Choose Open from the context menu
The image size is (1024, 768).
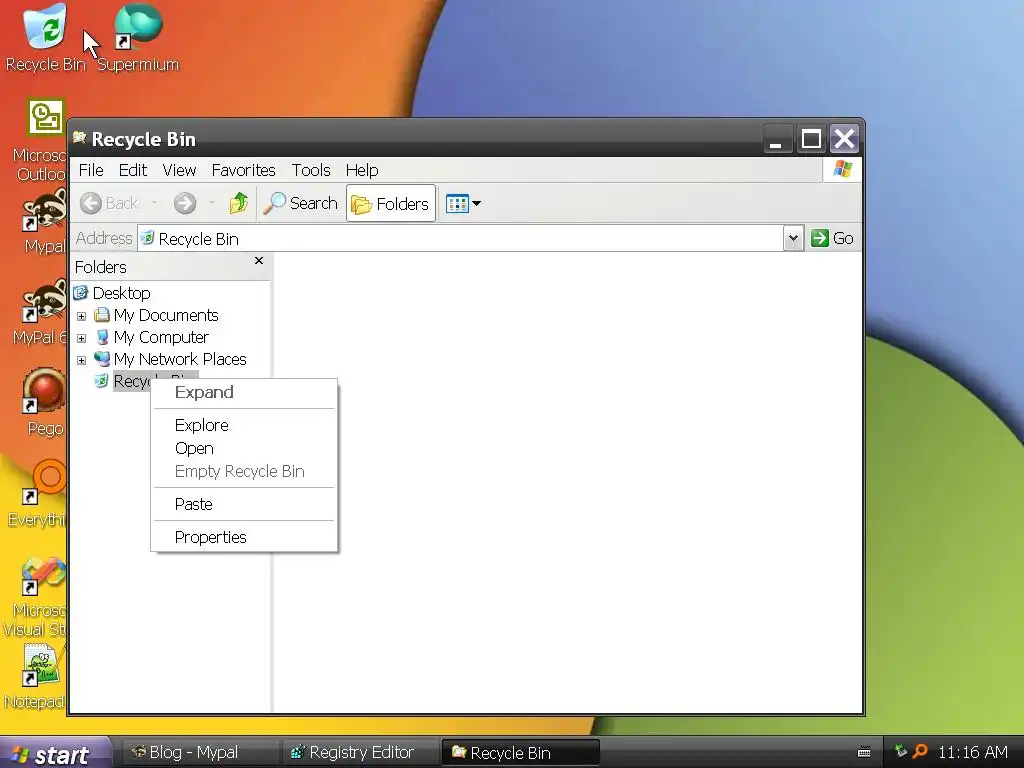click(x=244, y=449)
